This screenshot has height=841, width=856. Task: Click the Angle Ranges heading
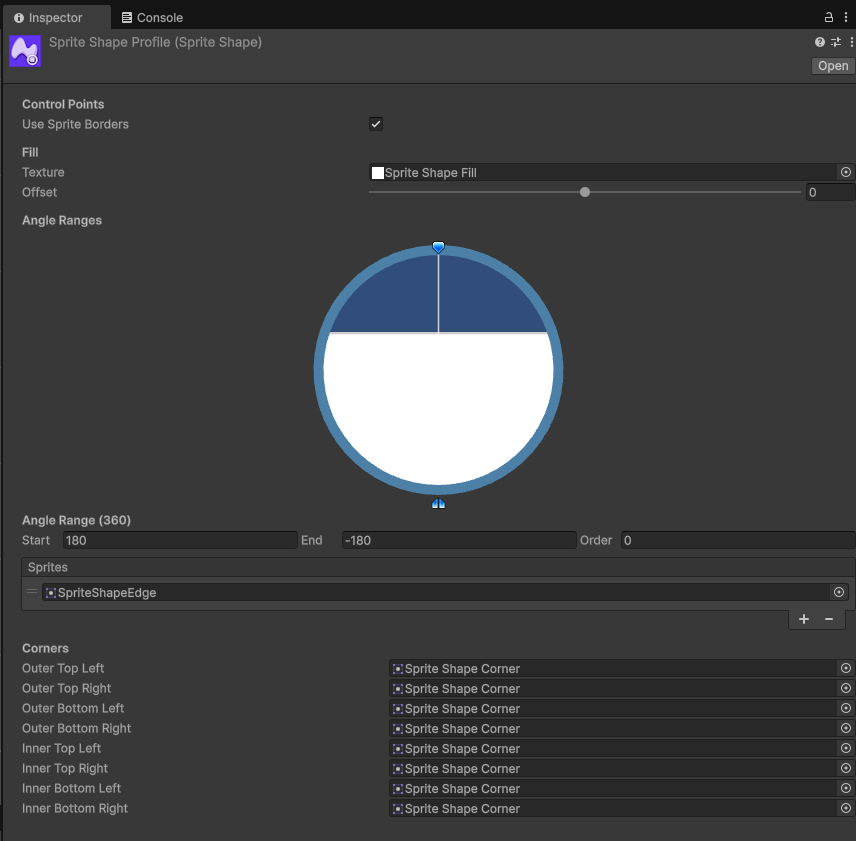62,220
